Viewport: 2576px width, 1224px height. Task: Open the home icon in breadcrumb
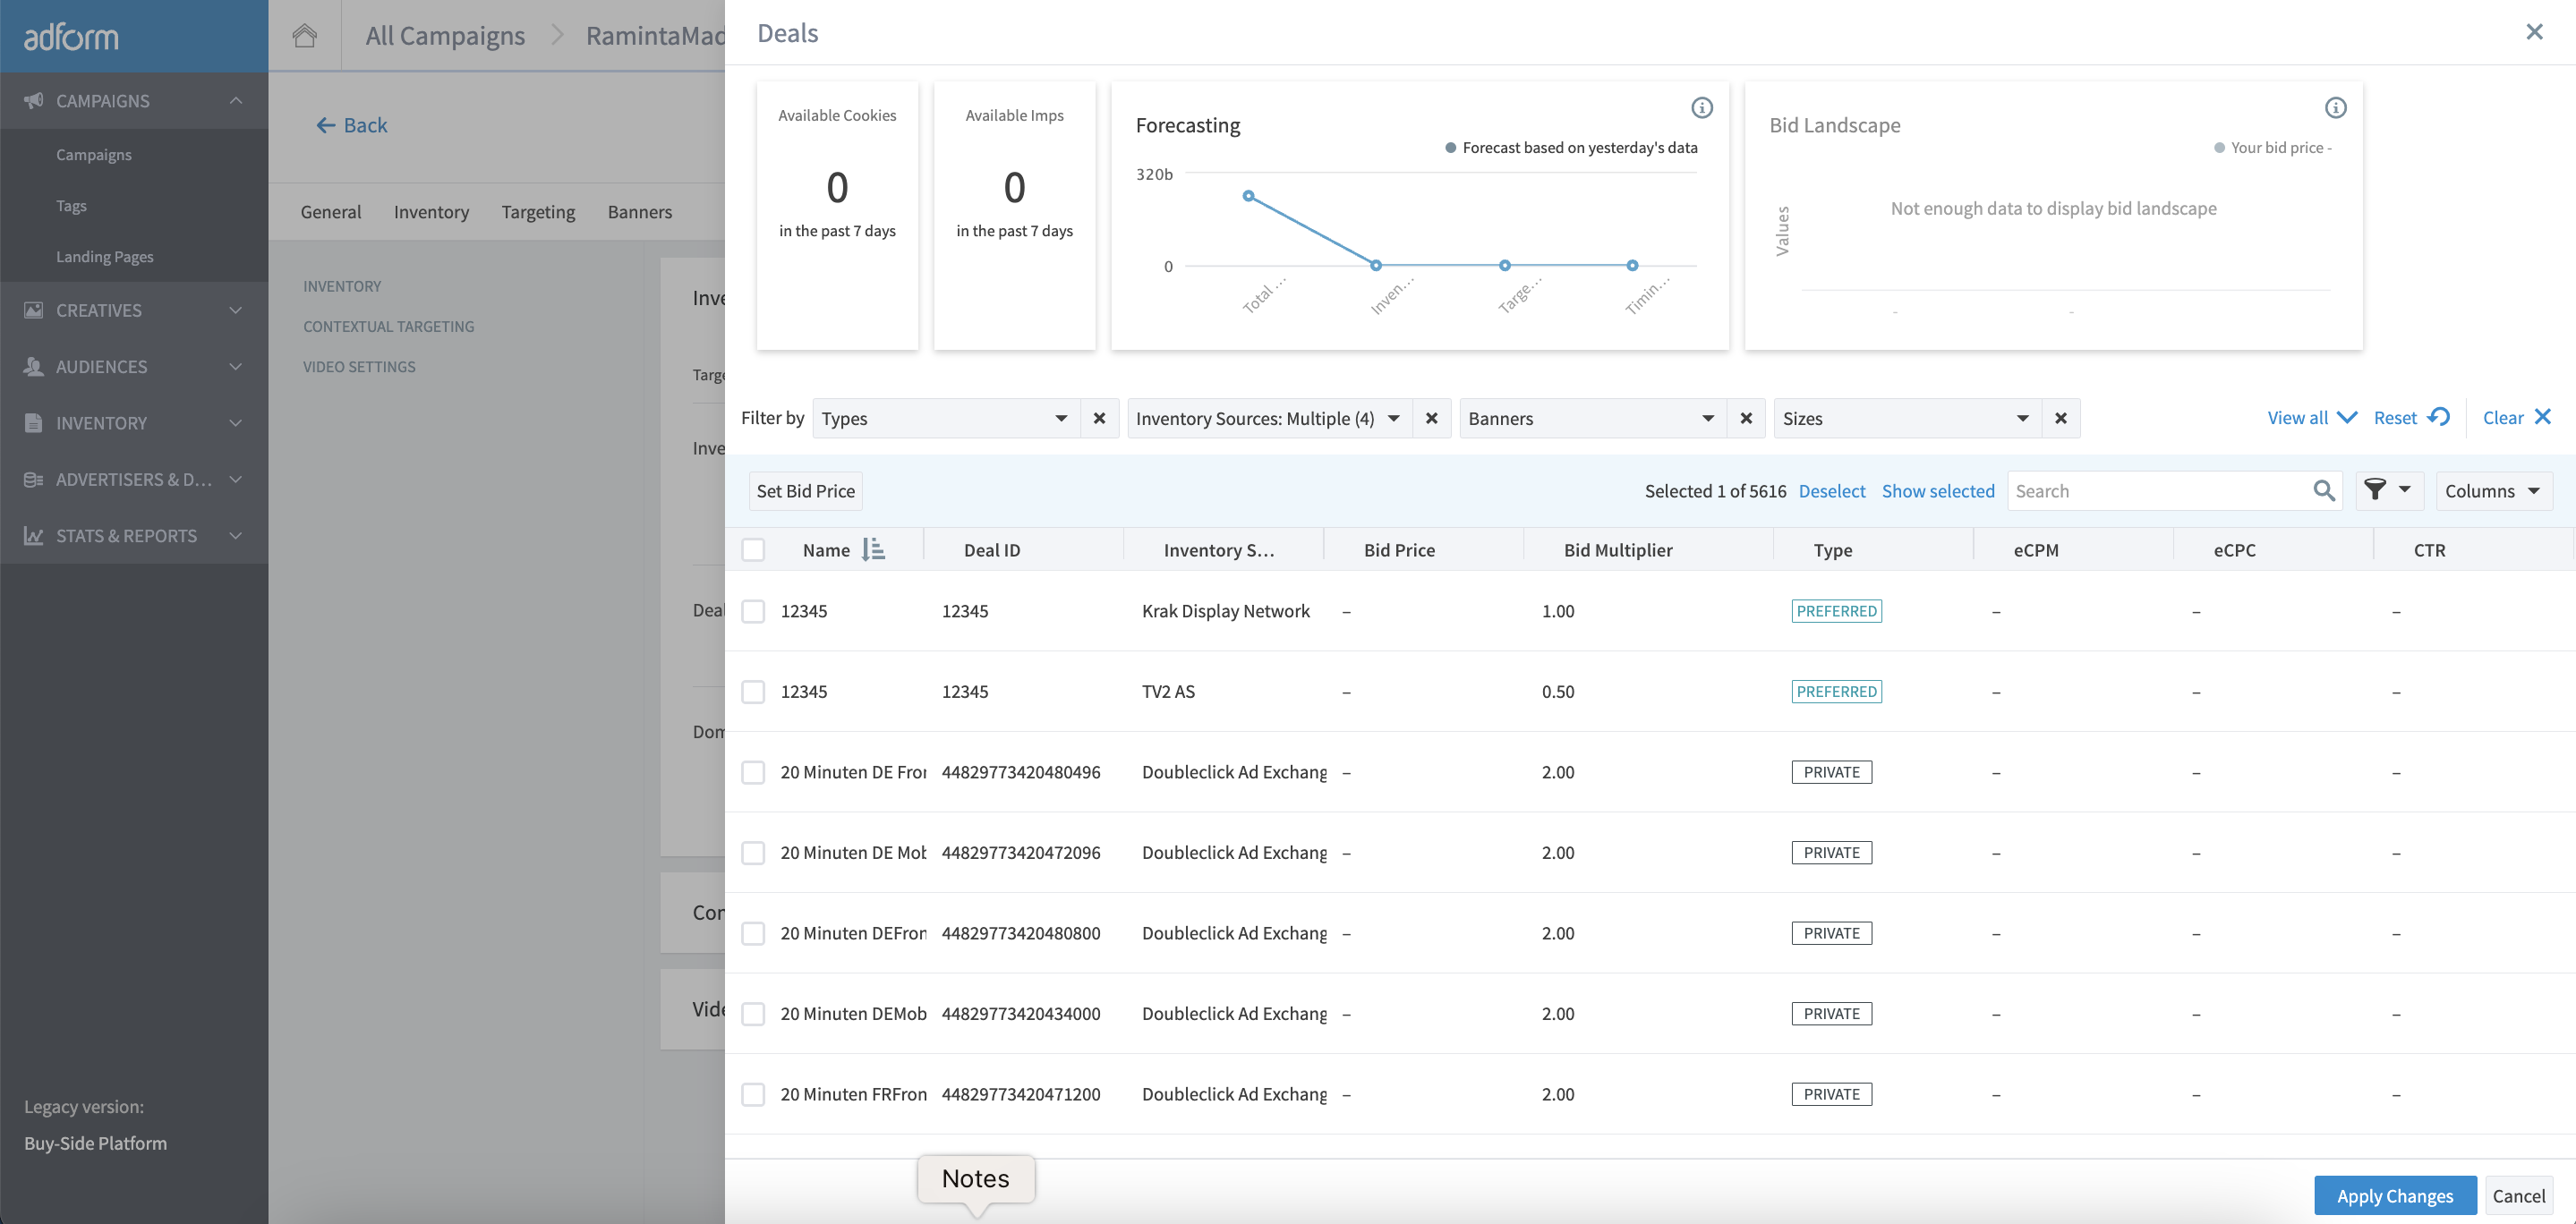(x=305, y=35)
